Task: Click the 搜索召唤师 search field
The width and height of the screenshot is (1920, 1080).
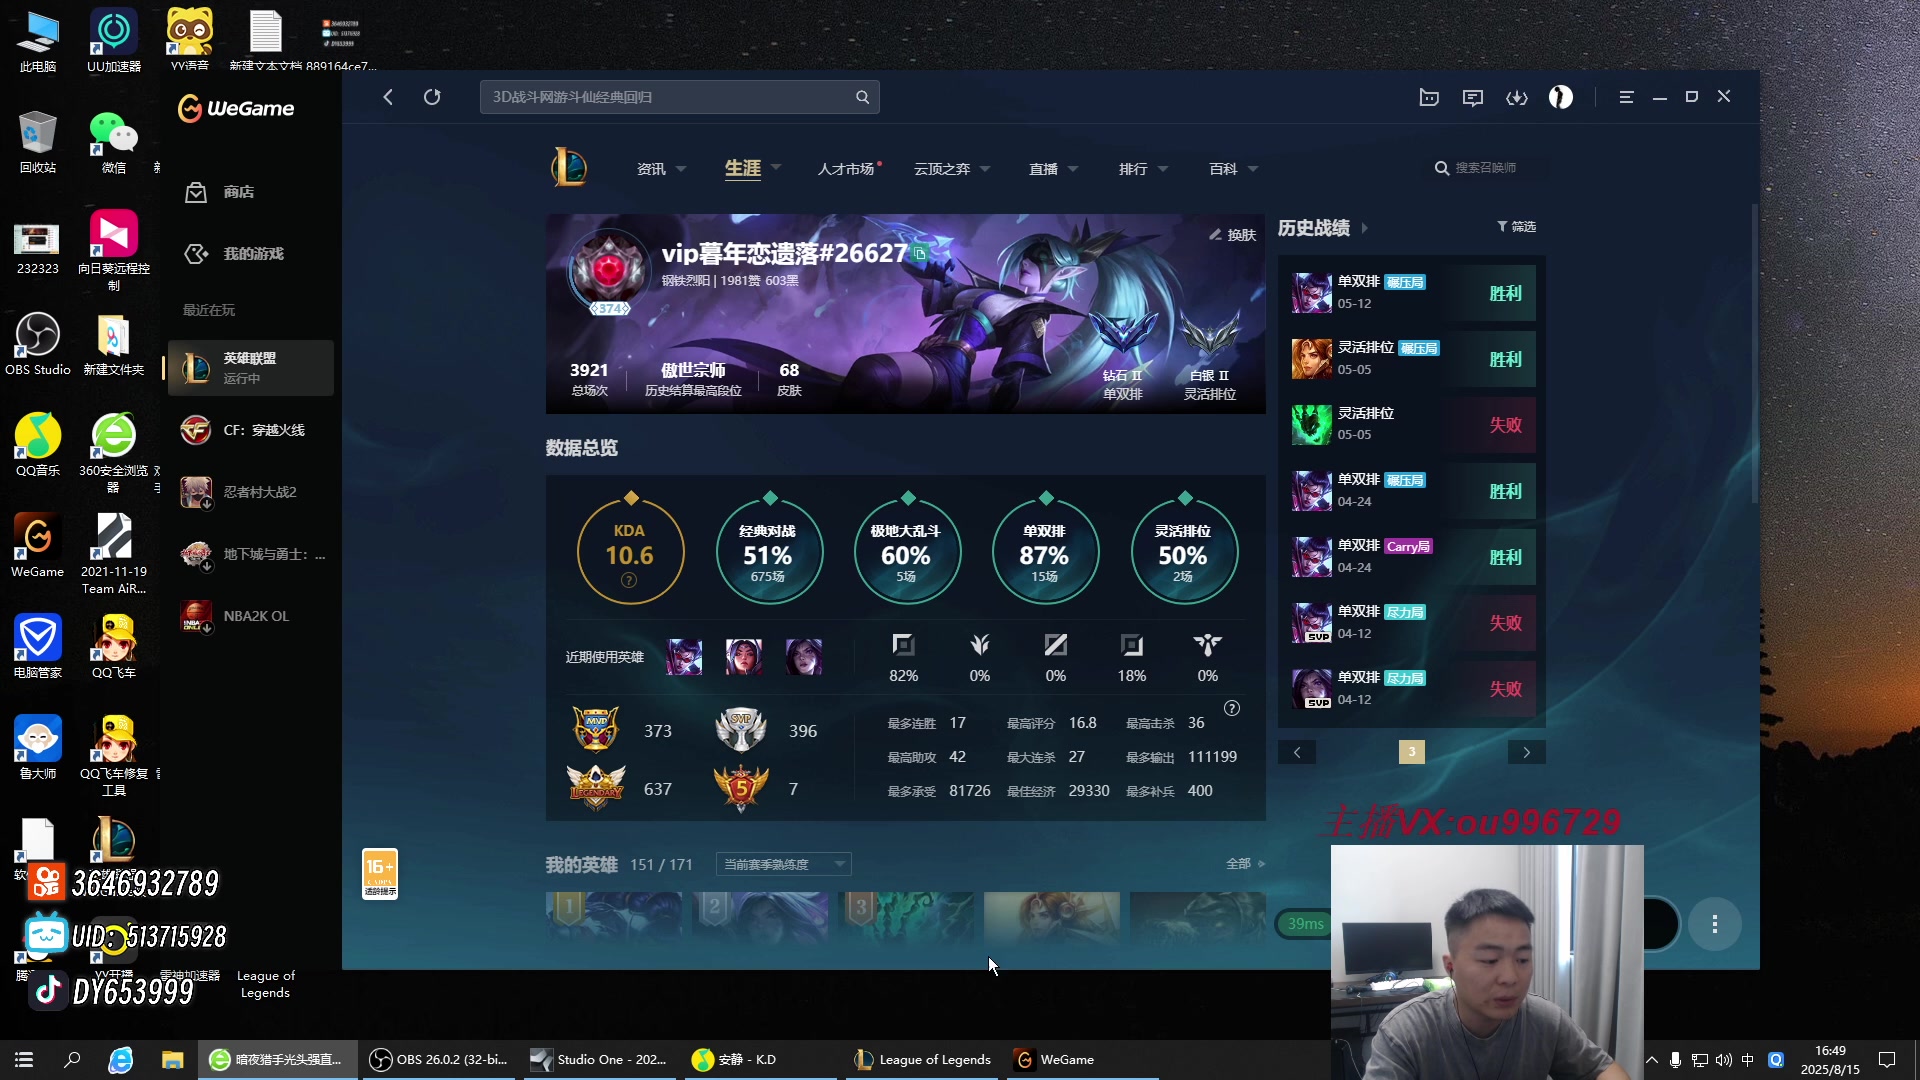Action: click(x=1485, y=168)
